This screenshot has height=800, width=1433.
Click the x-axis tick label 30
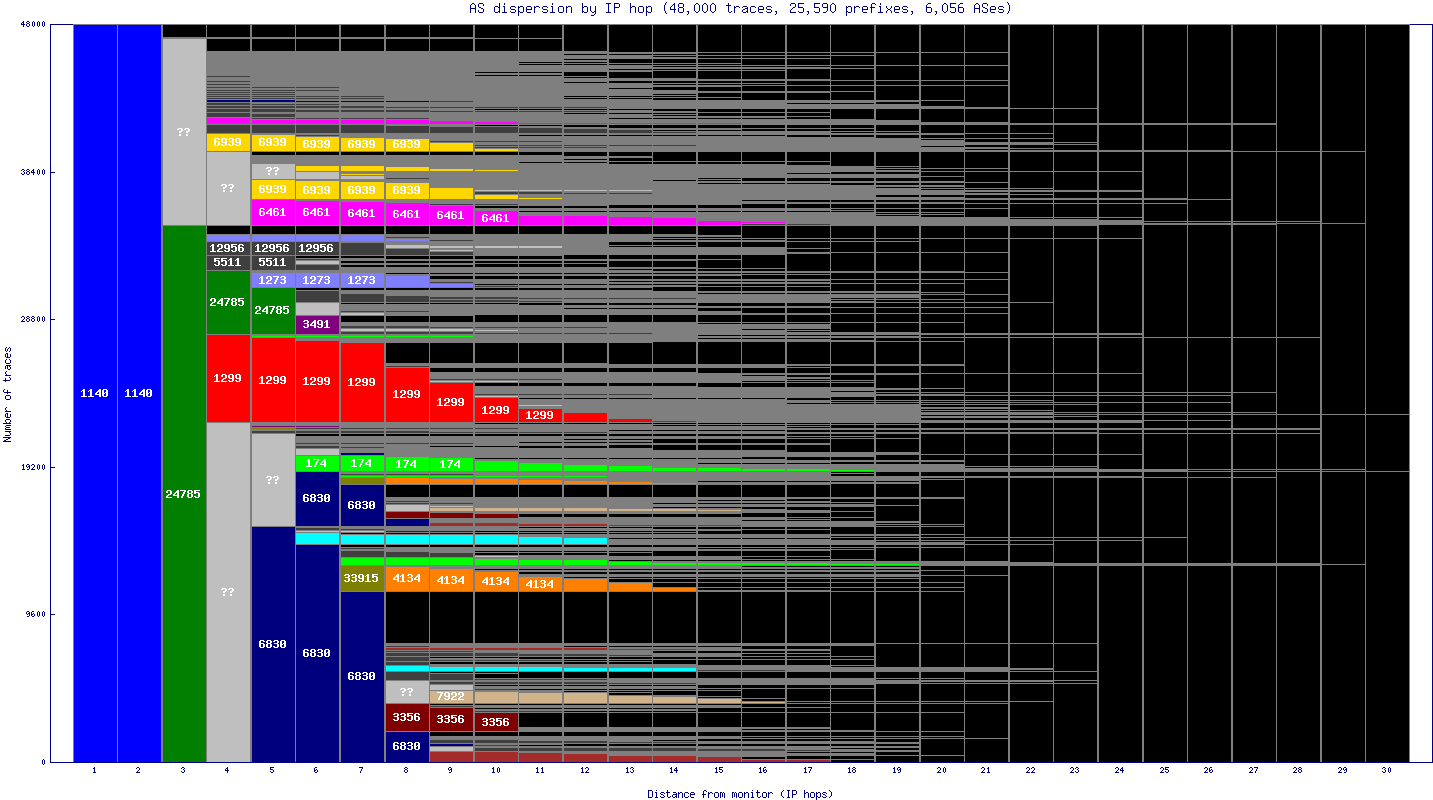[1386, 771]
